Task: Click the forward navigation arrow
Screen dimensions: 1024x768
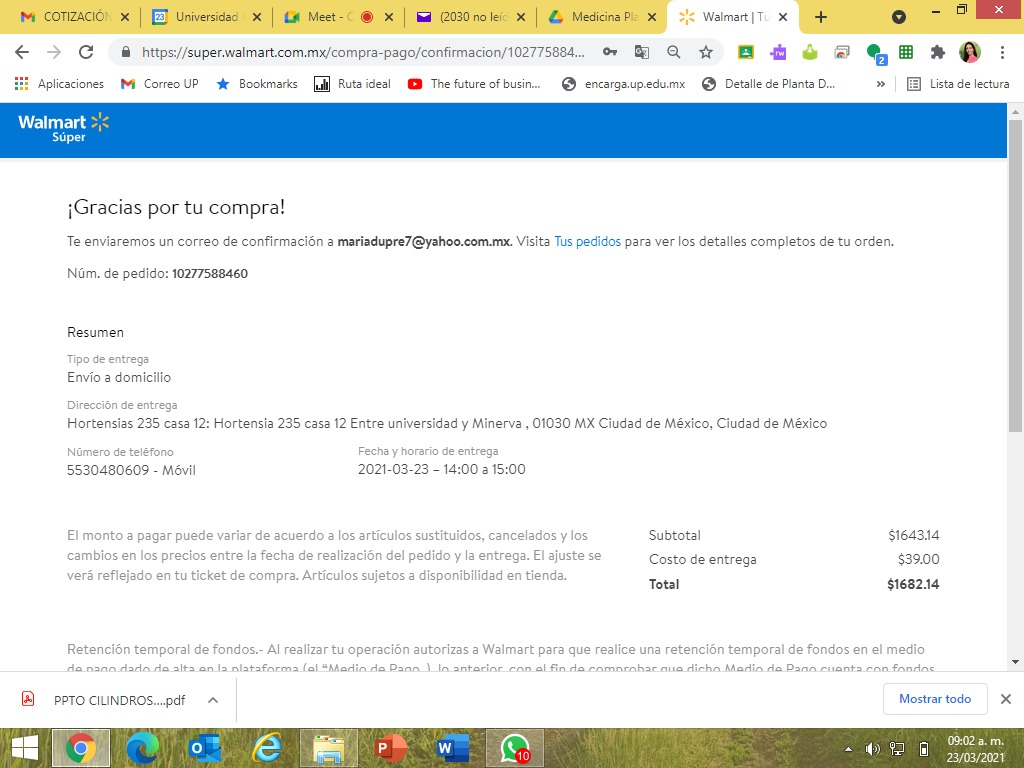Action: coord(54,52)
